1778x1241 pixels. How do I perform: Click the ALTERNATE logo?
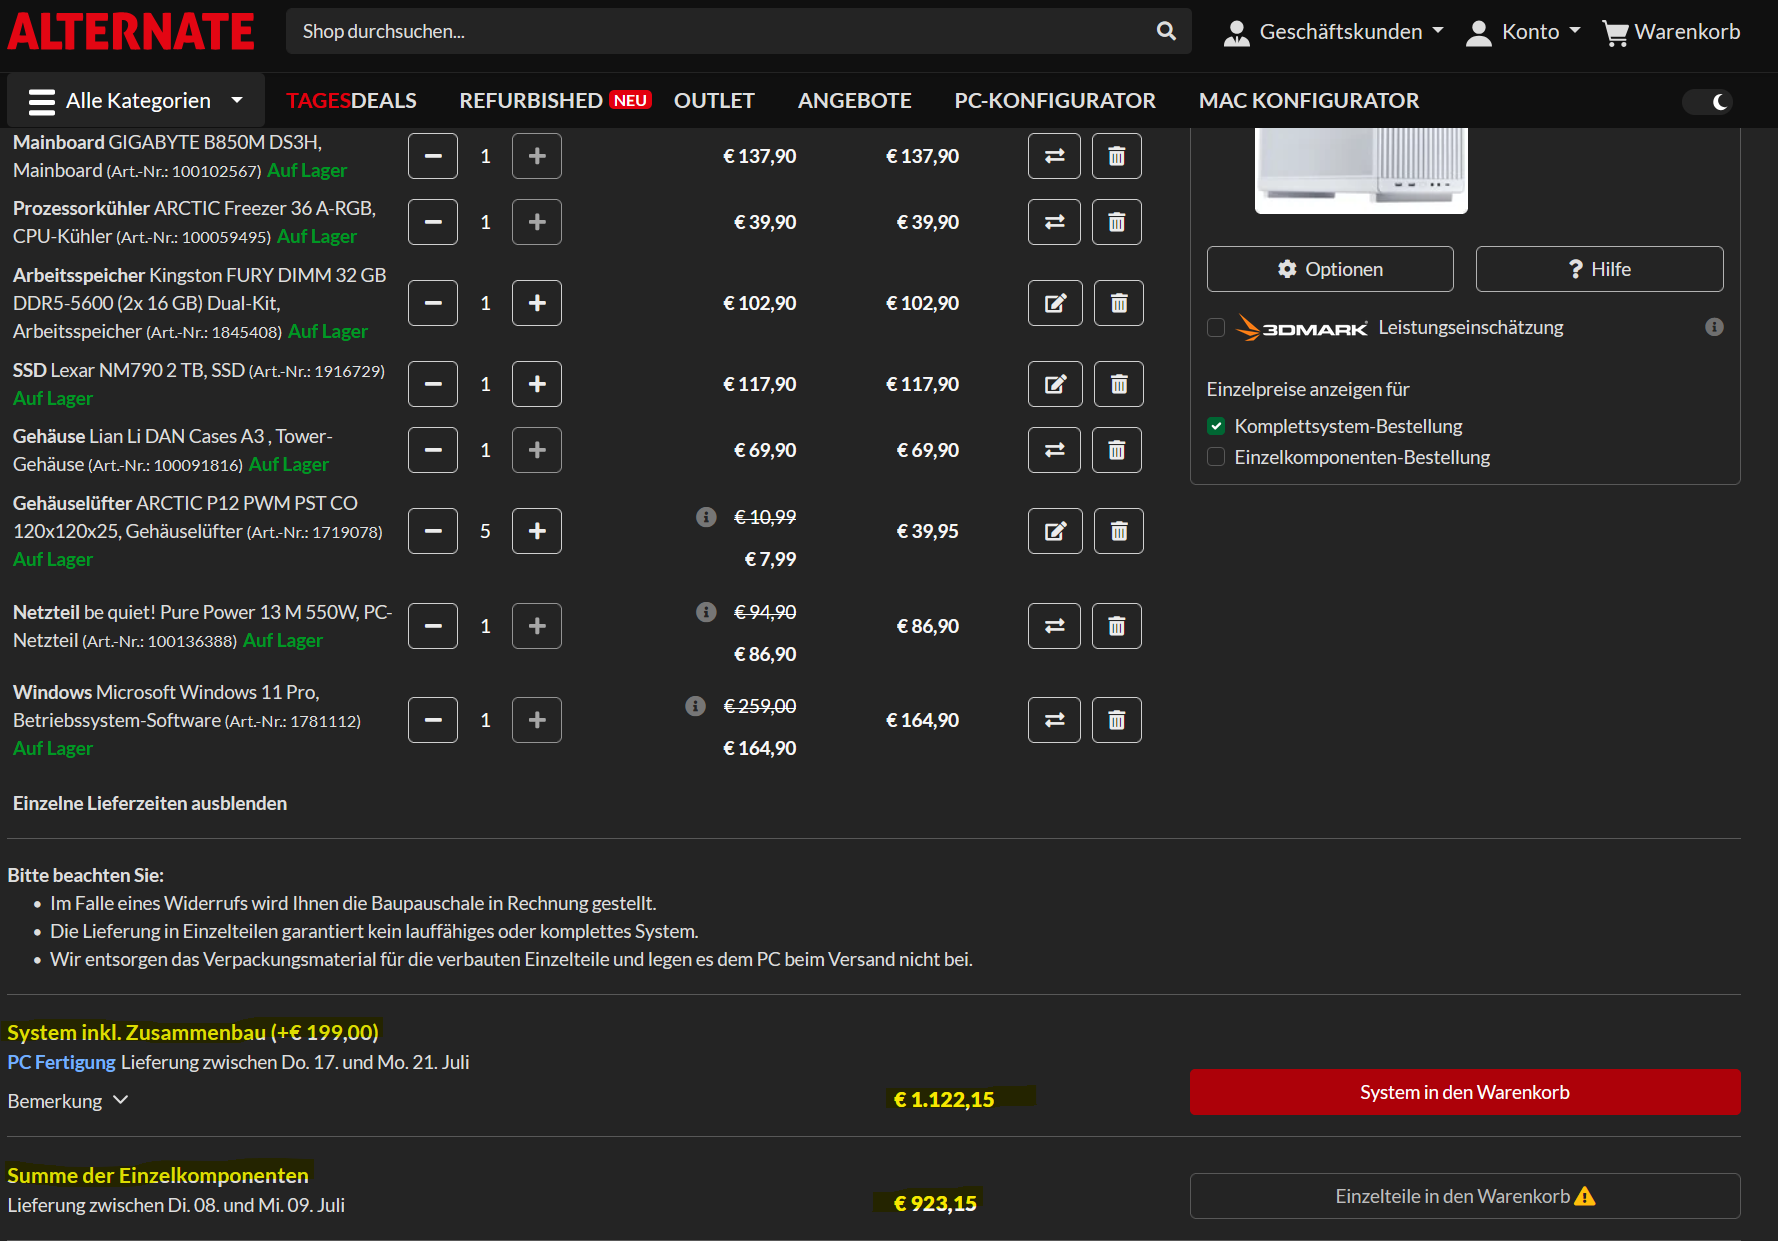point(131,32)
